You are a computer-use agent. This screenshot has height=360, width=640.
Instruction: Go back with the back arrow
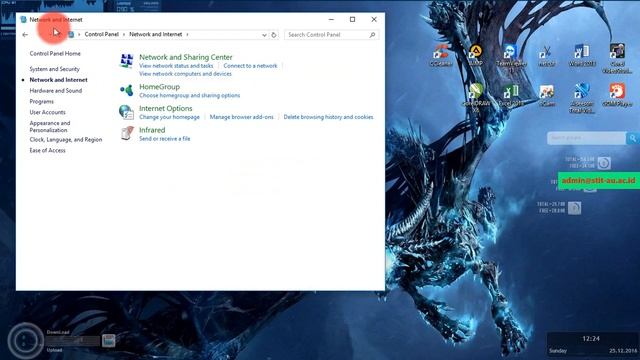coord(25,35)
